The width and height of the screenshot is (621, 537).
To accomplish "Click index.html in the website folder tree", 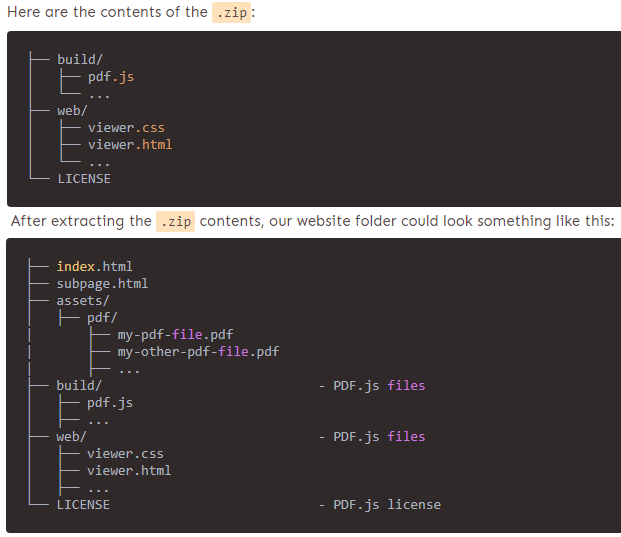I will point(94,267).
